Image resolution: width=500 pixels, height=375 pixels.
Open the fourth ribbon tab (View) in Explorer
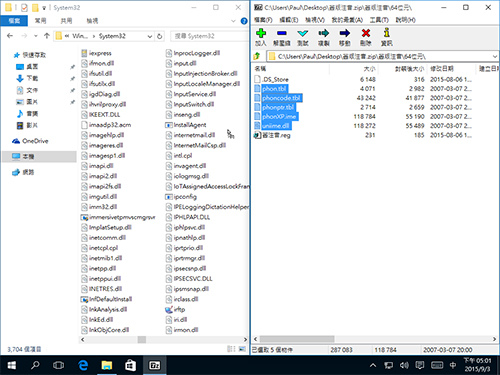(92, 21)
